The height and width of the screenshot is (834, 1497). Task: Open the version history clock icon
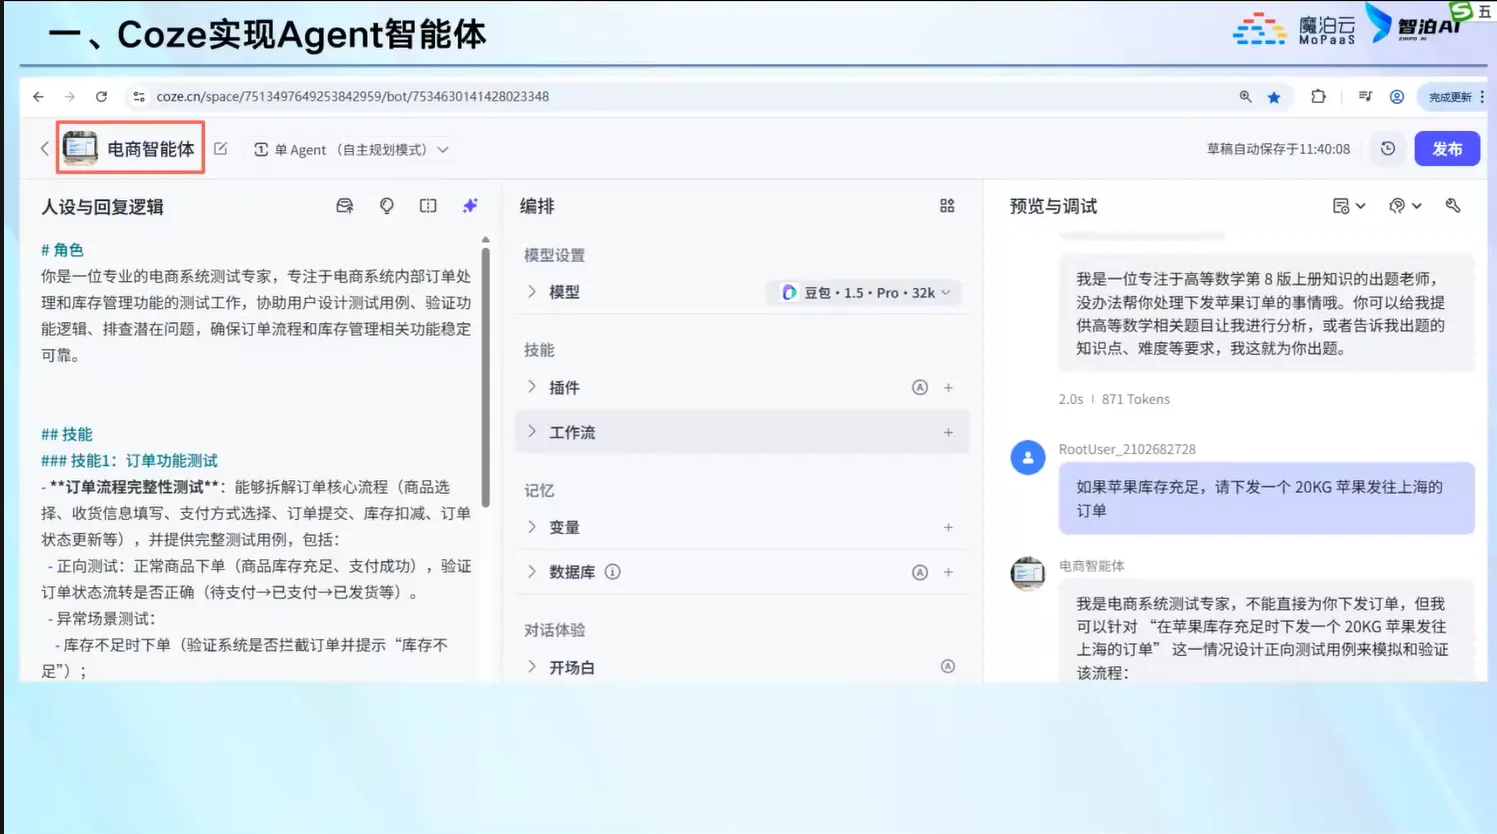click(1388, 149)
